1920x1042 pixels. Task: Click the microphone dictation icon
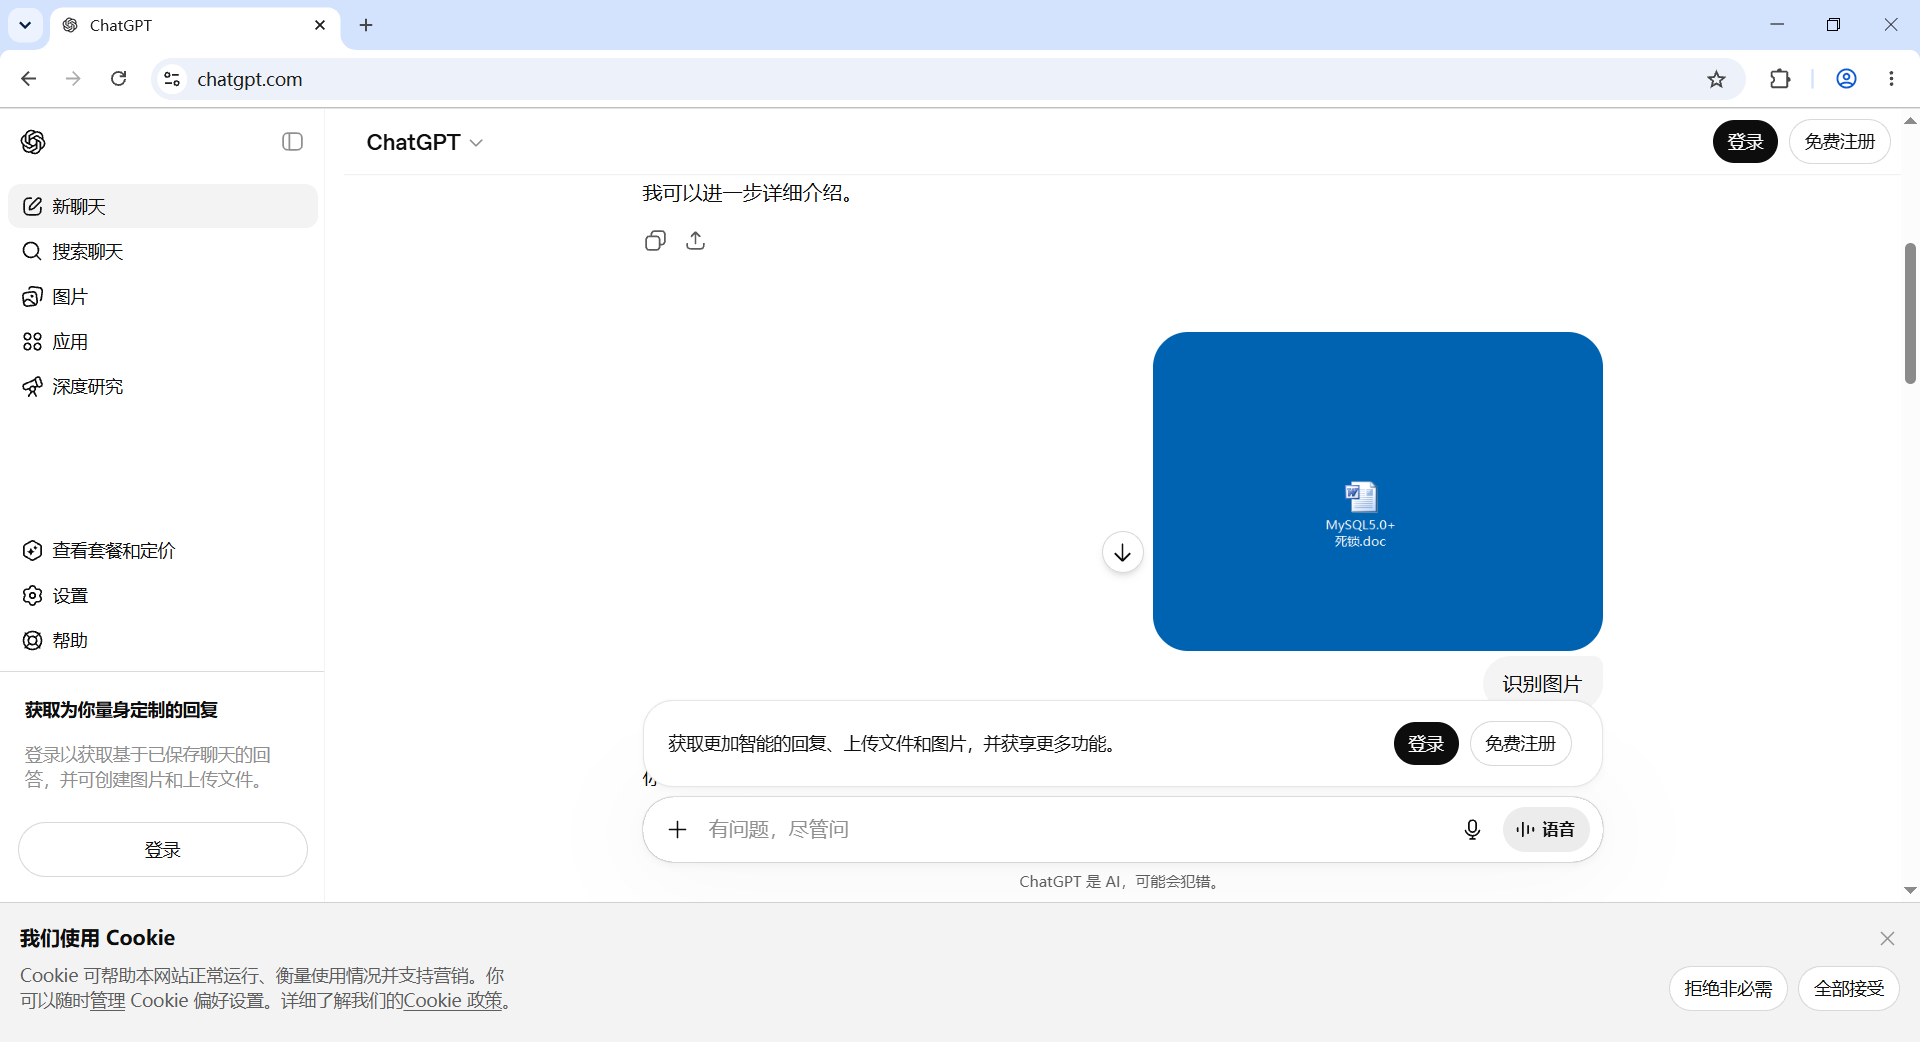click(x=1472, y=829)
